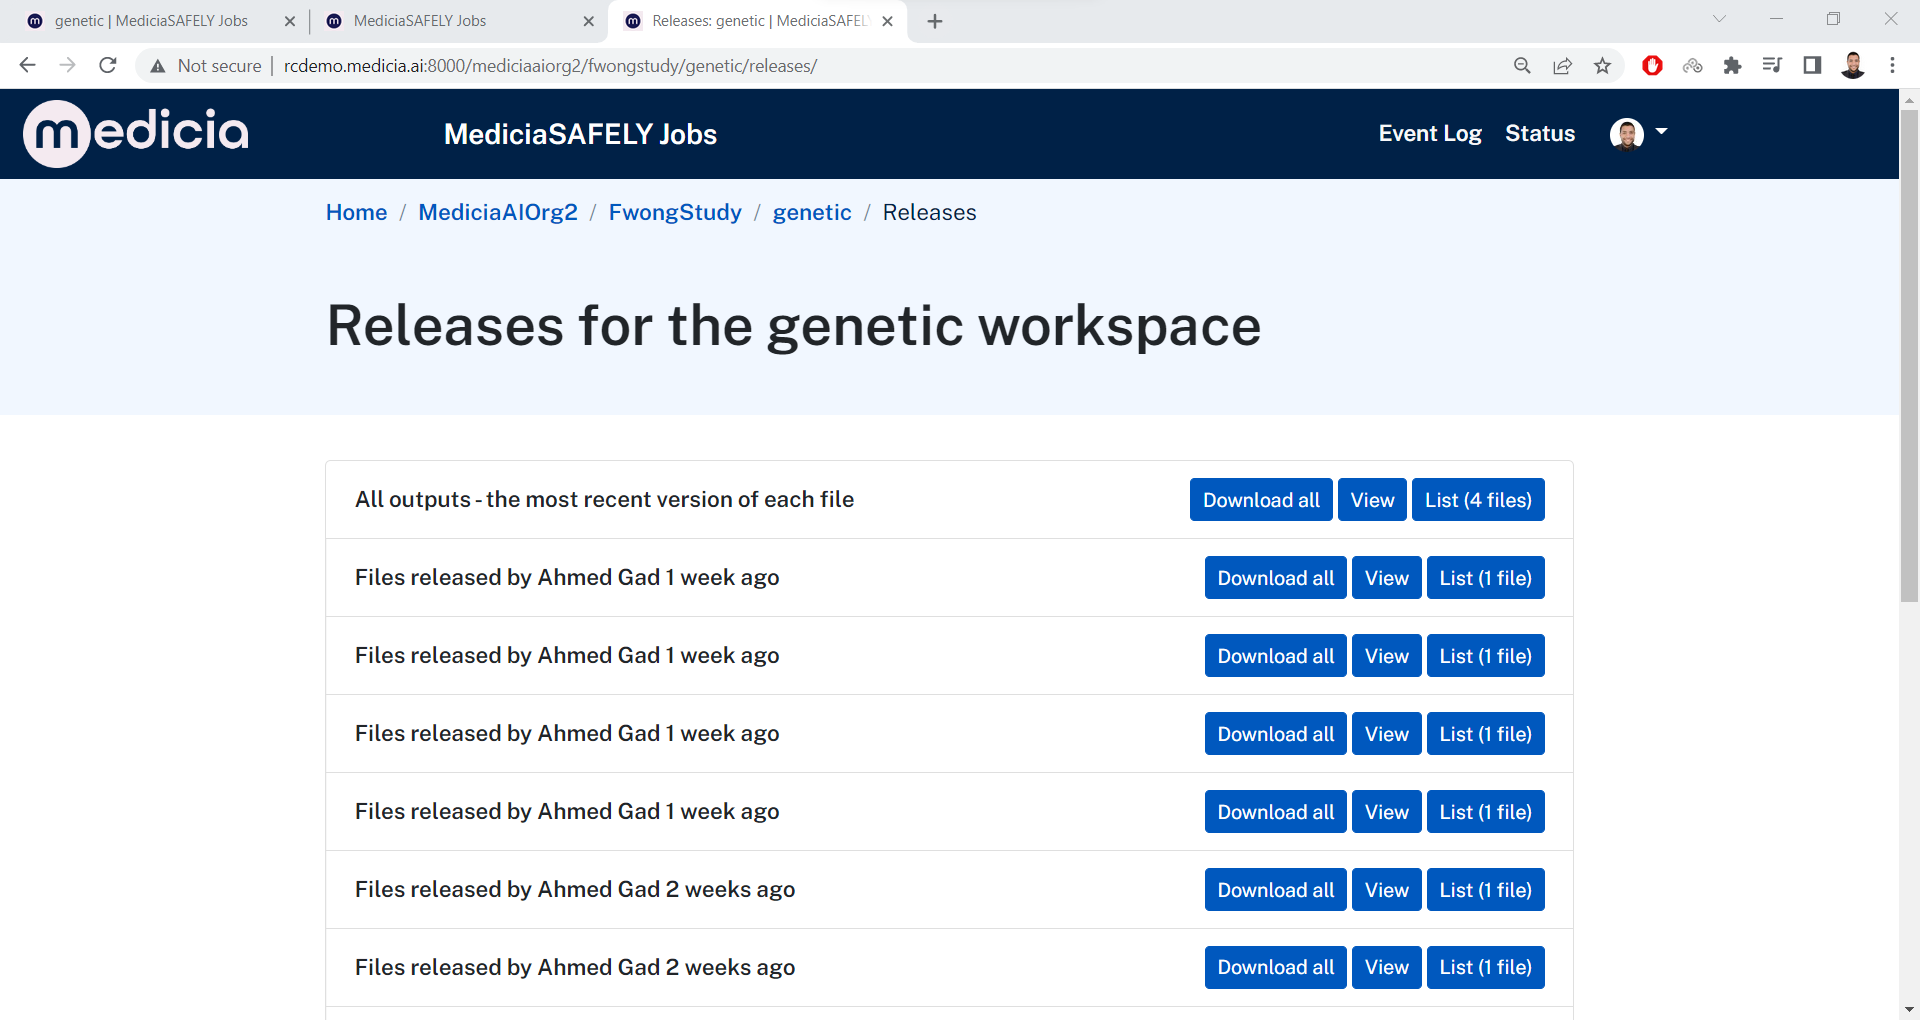The image size is (1920, 1020).
Task: List file in second '1 week ago' row
Action: coord(1486,656)
